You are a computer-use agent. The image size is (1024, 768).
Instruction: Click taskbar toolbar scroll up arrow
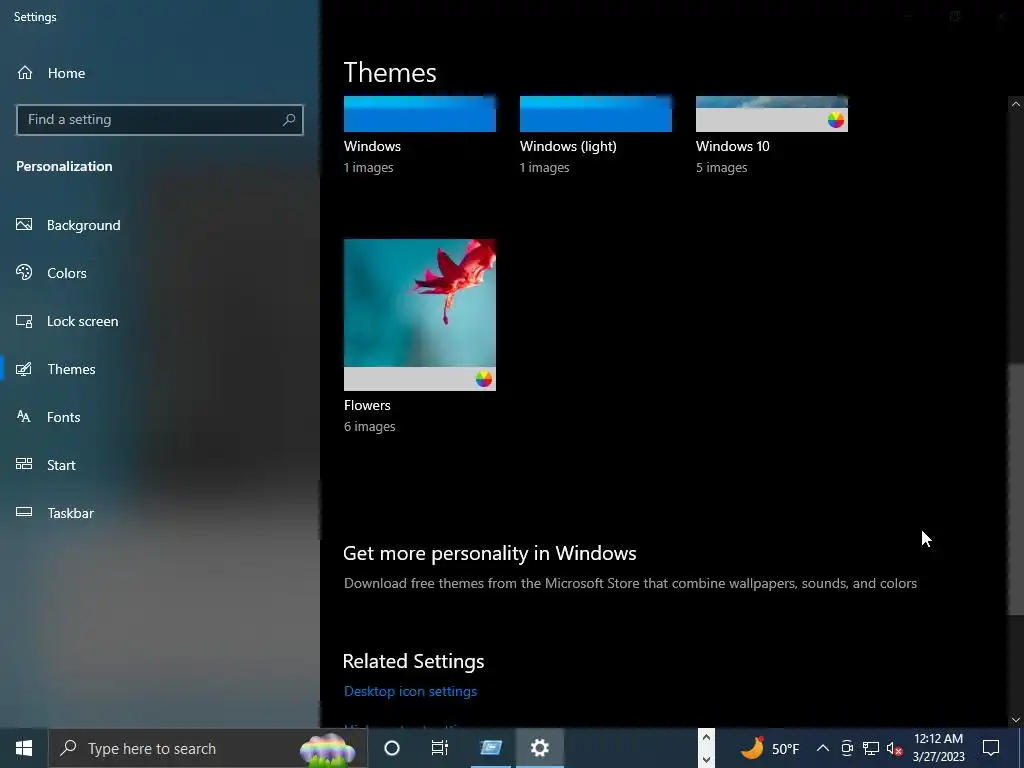(x=706, y=737)
